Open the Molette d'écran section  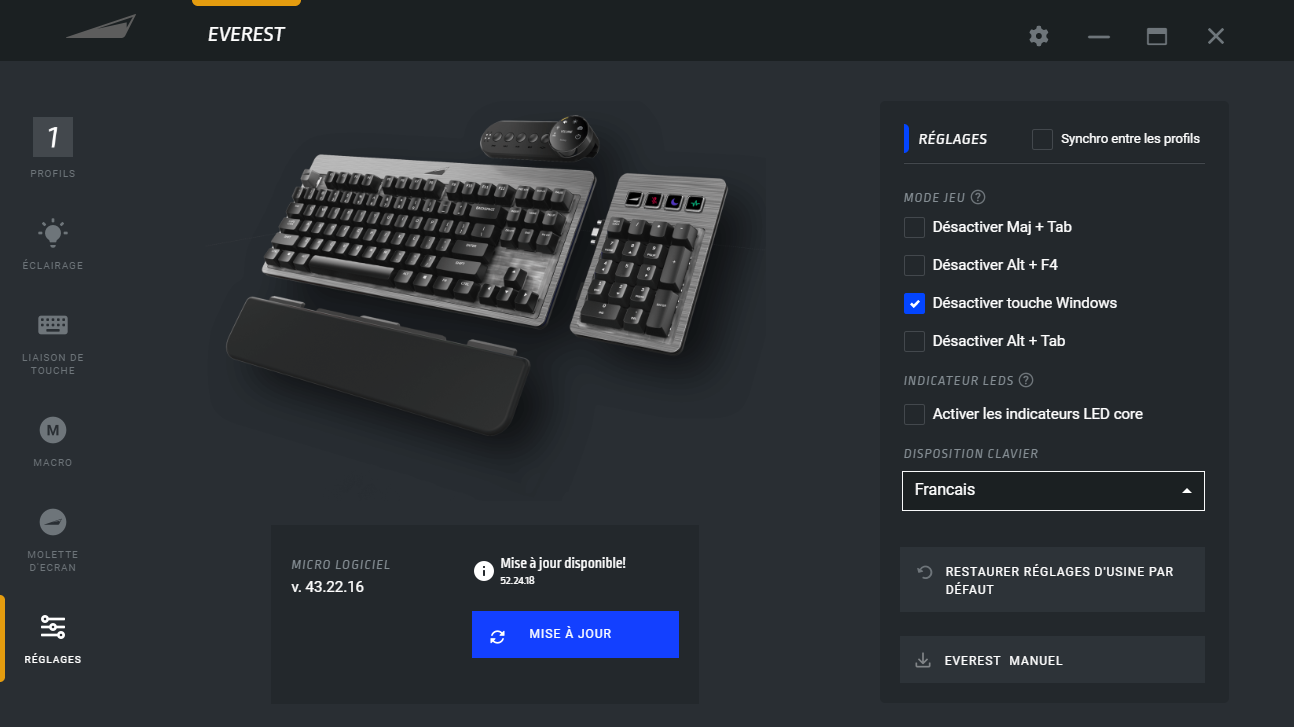tap(53, 522)
